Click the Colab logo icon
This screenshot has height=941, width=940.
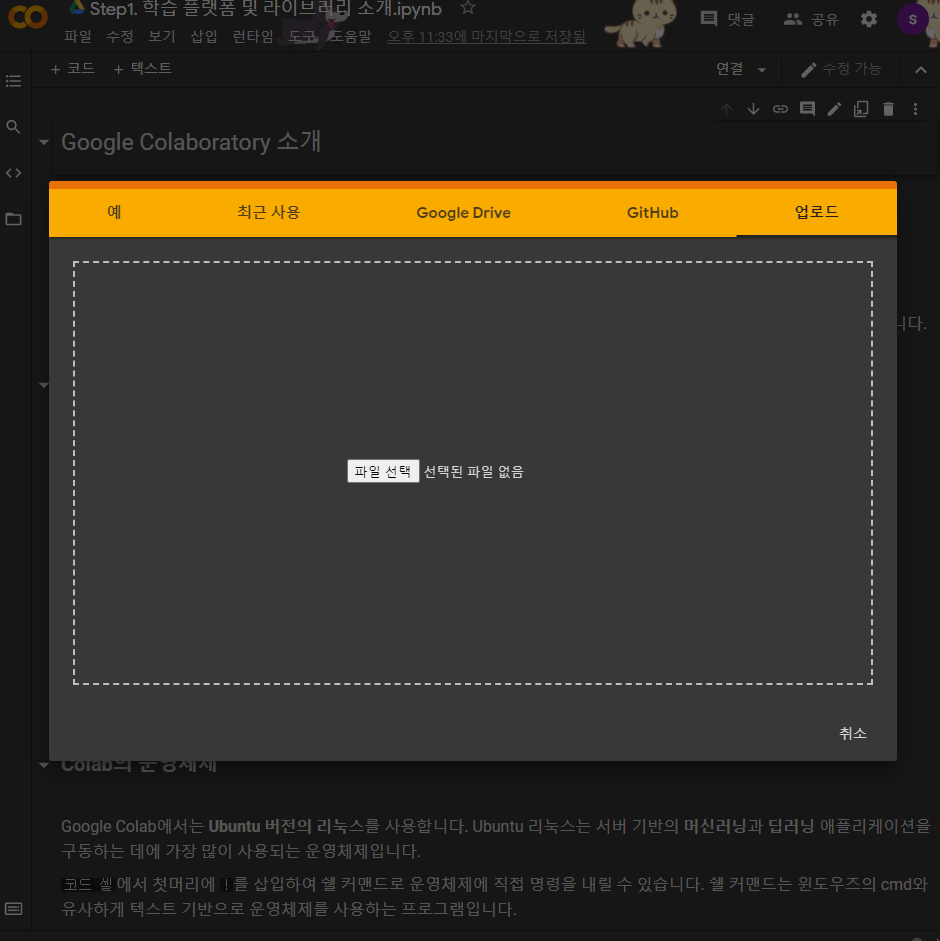coord(28,16)
